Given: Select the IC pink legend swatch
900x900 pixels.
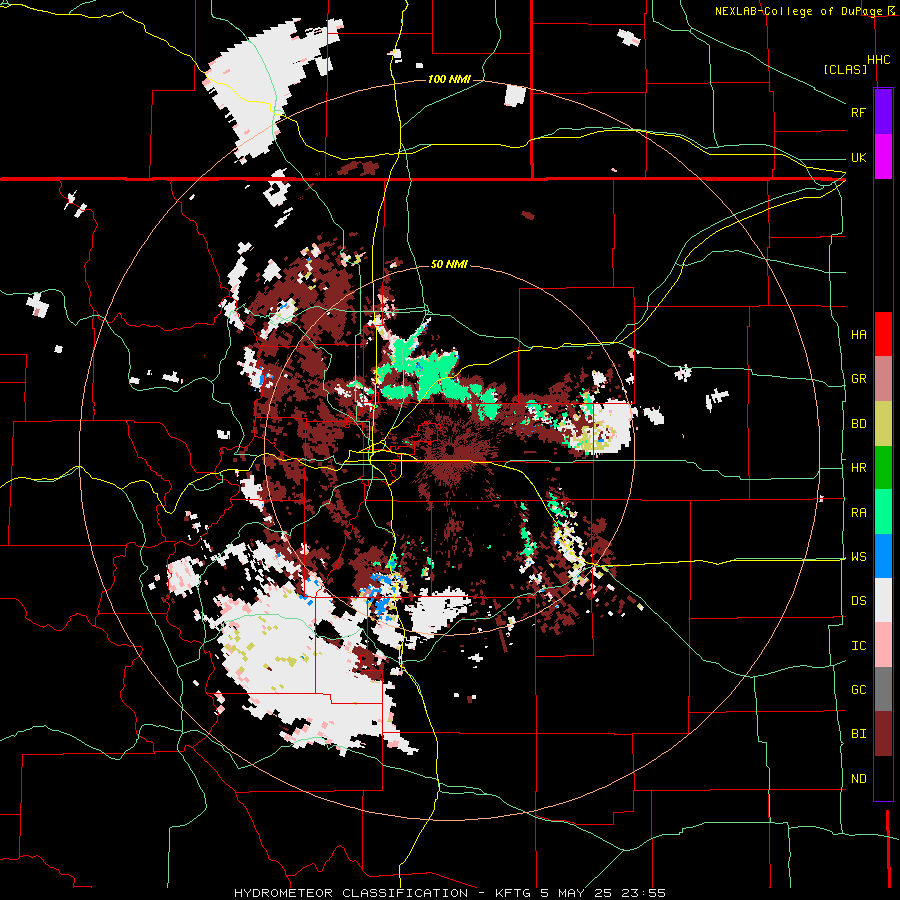Looking at the screenshot, I should (883, 645).
